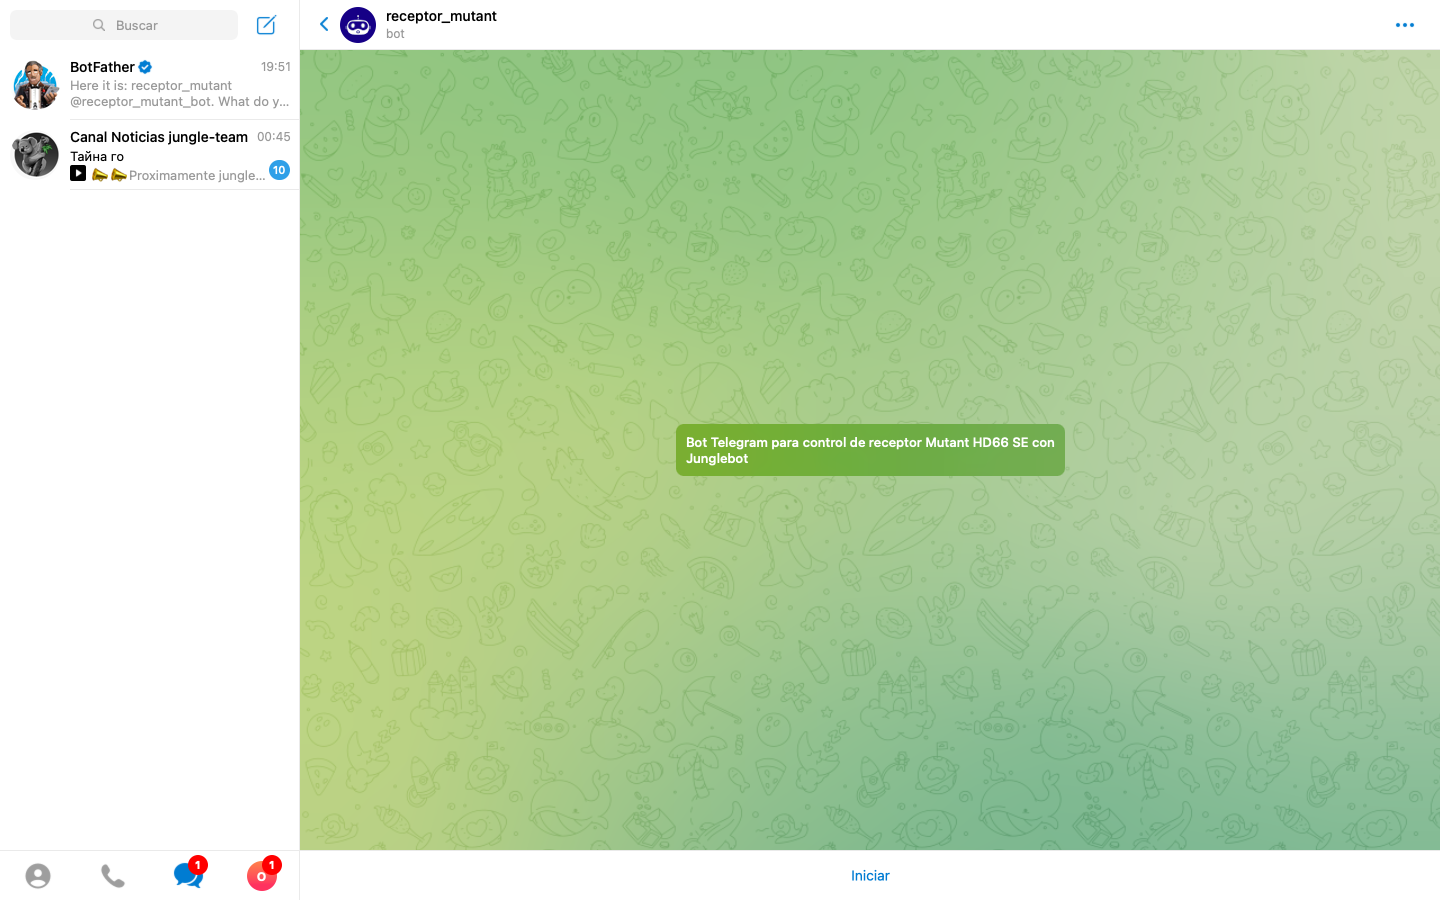Click the receptor_mutant bot avatar
Image resolution: width=1440 pixels, height=900 pixels.
click(358, 25)
